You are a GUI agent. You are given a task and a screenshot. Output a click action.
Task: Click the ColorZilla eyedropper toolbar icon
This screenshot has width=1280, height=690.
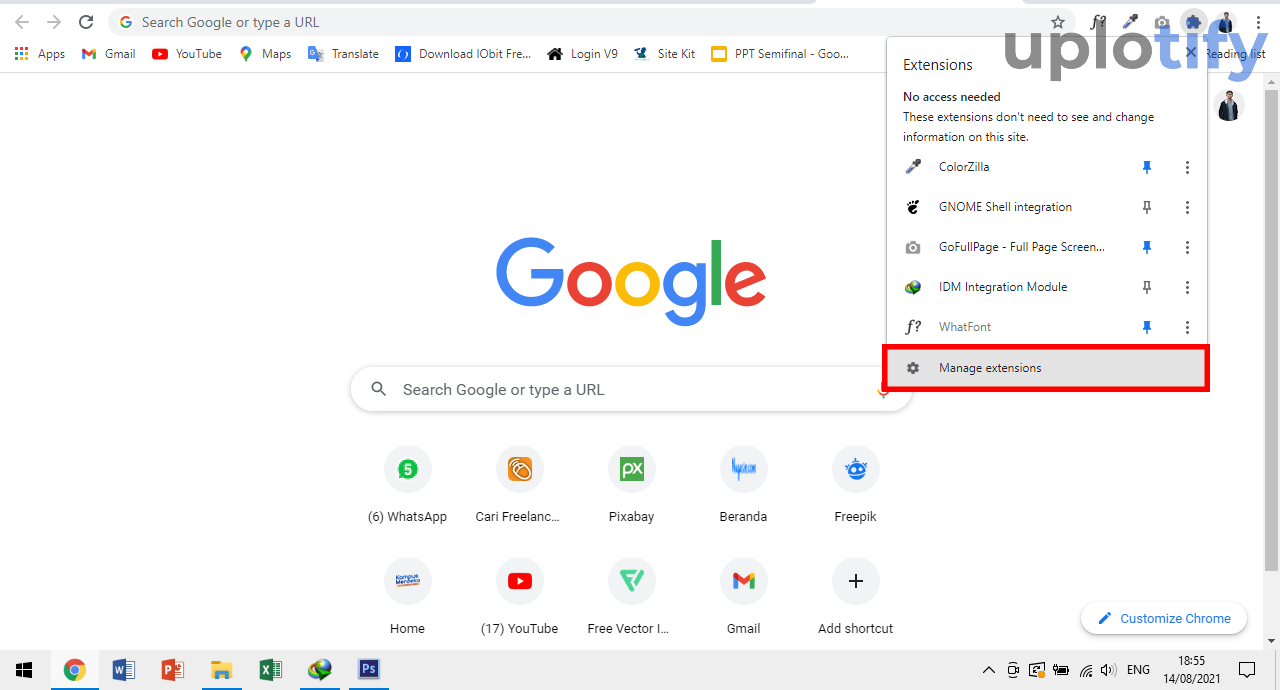coord(1130,22)
